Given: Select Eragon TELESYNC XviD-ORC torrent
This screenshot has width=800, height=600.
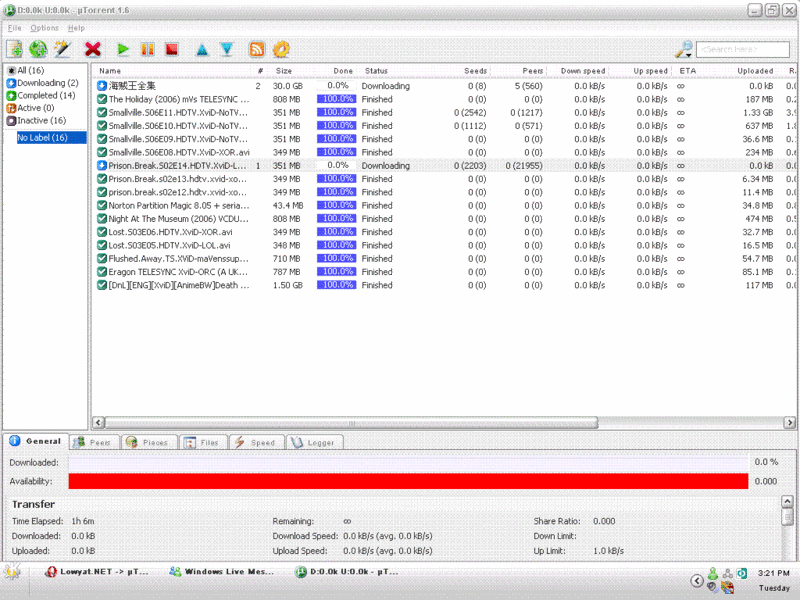Looking at the screenshot, I should tap(444, 272).
